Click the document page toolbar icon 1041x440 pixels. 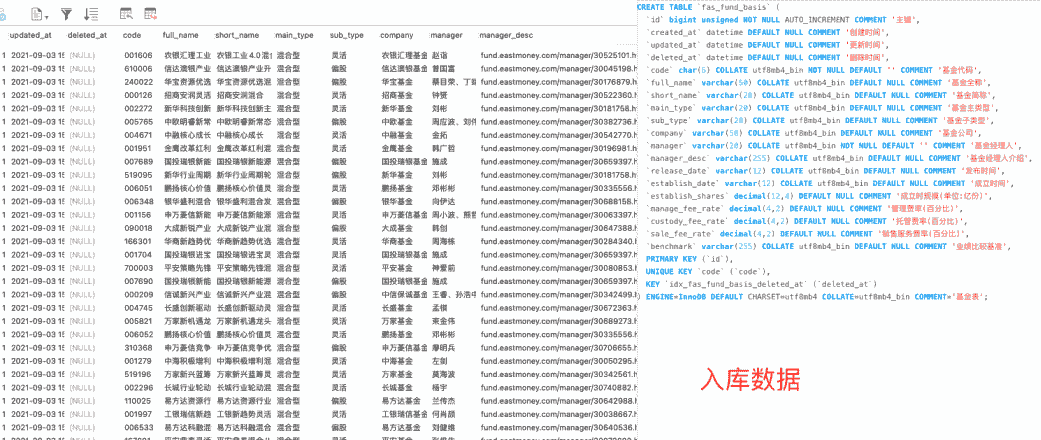36,14
